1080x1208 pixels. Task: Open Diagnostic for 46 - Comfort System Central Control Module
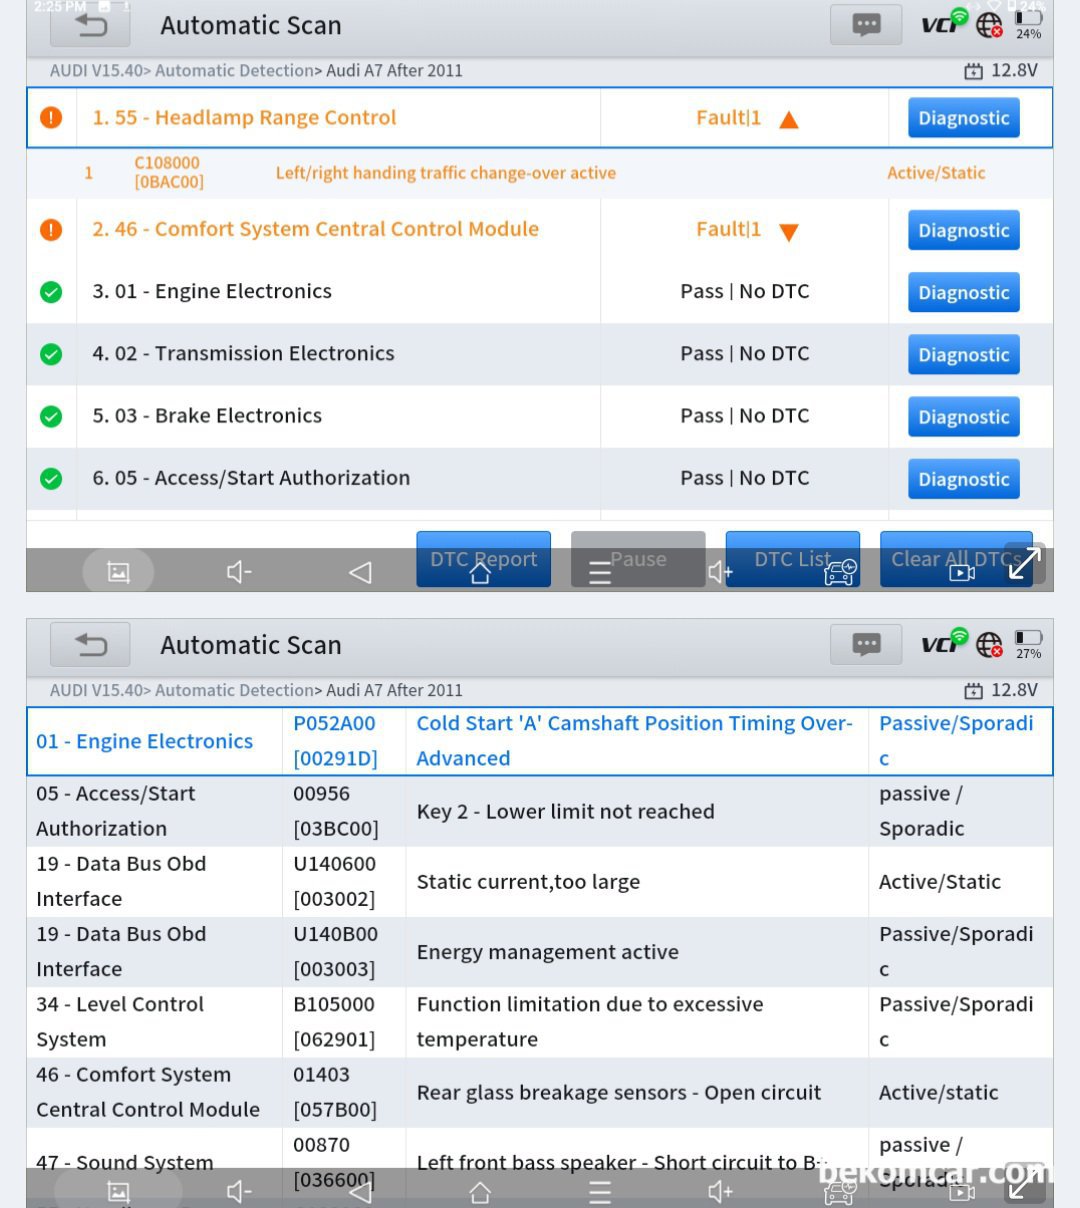pyautogui.click(x=964, y=230)
